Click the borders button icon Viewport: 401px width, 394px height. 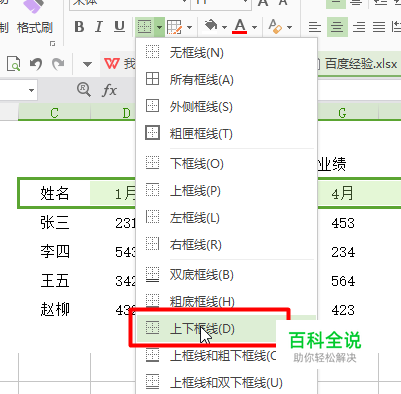coord(145,27)
